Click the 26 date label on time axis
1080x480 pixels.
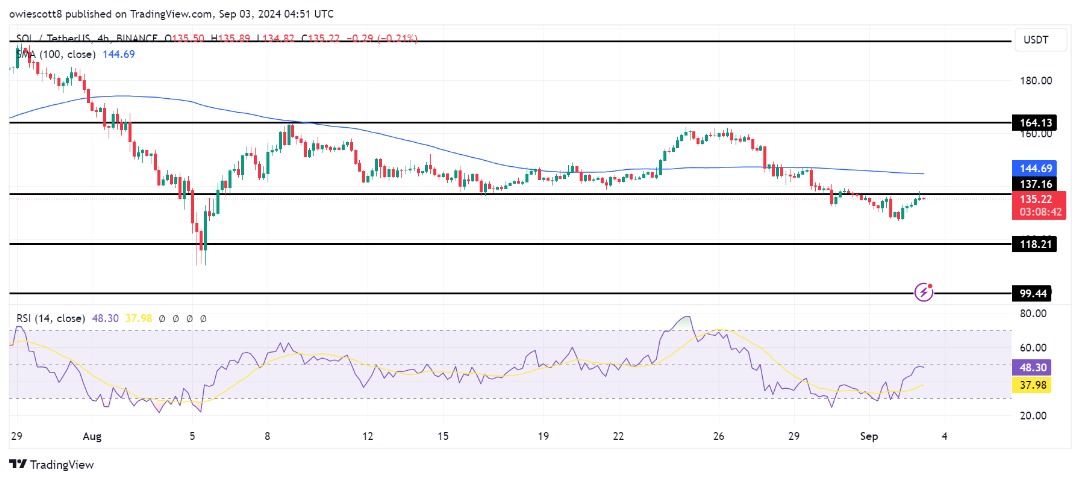click(718, 436)
